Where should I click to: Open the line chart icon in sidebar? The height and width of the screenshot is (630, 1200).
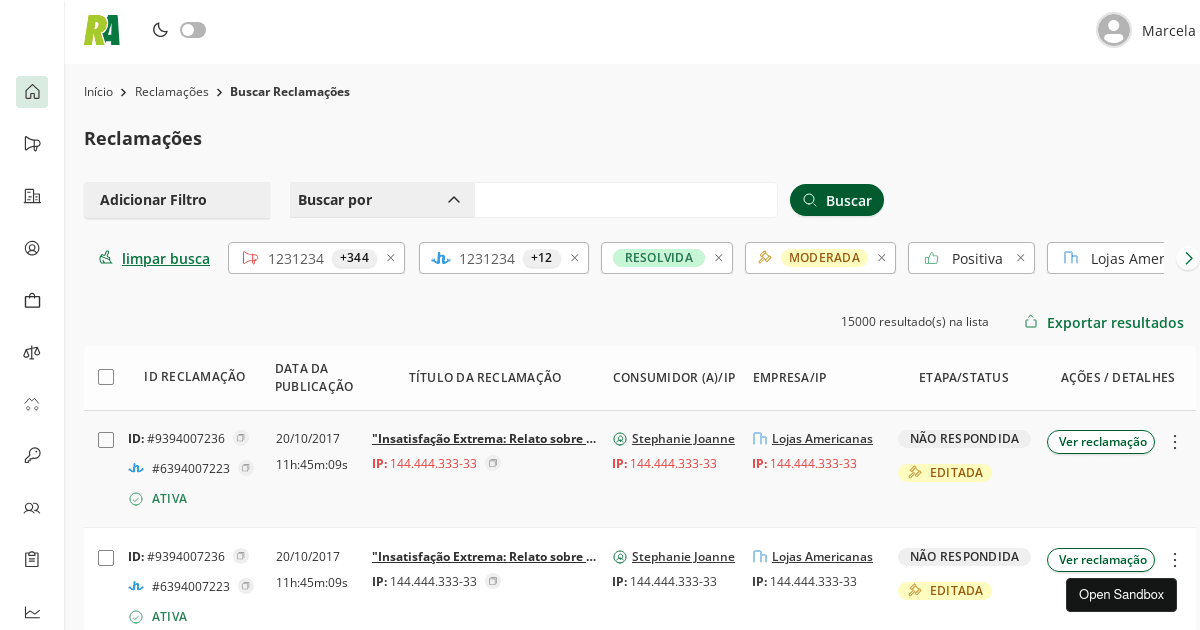click(32, 612)
